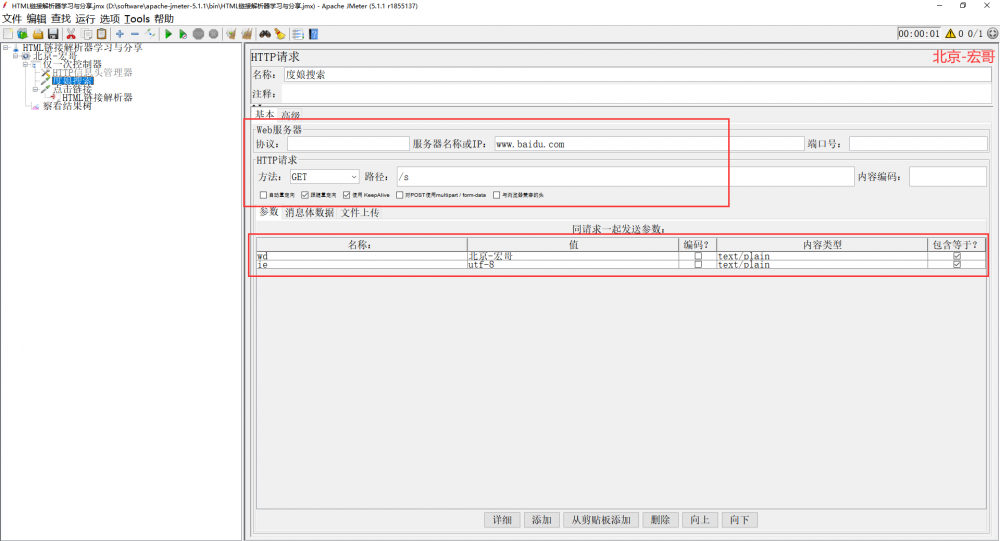1000x541 pixels.
Task: Expand all tree nodes with plus icon
Action: [x=119, y=34]
